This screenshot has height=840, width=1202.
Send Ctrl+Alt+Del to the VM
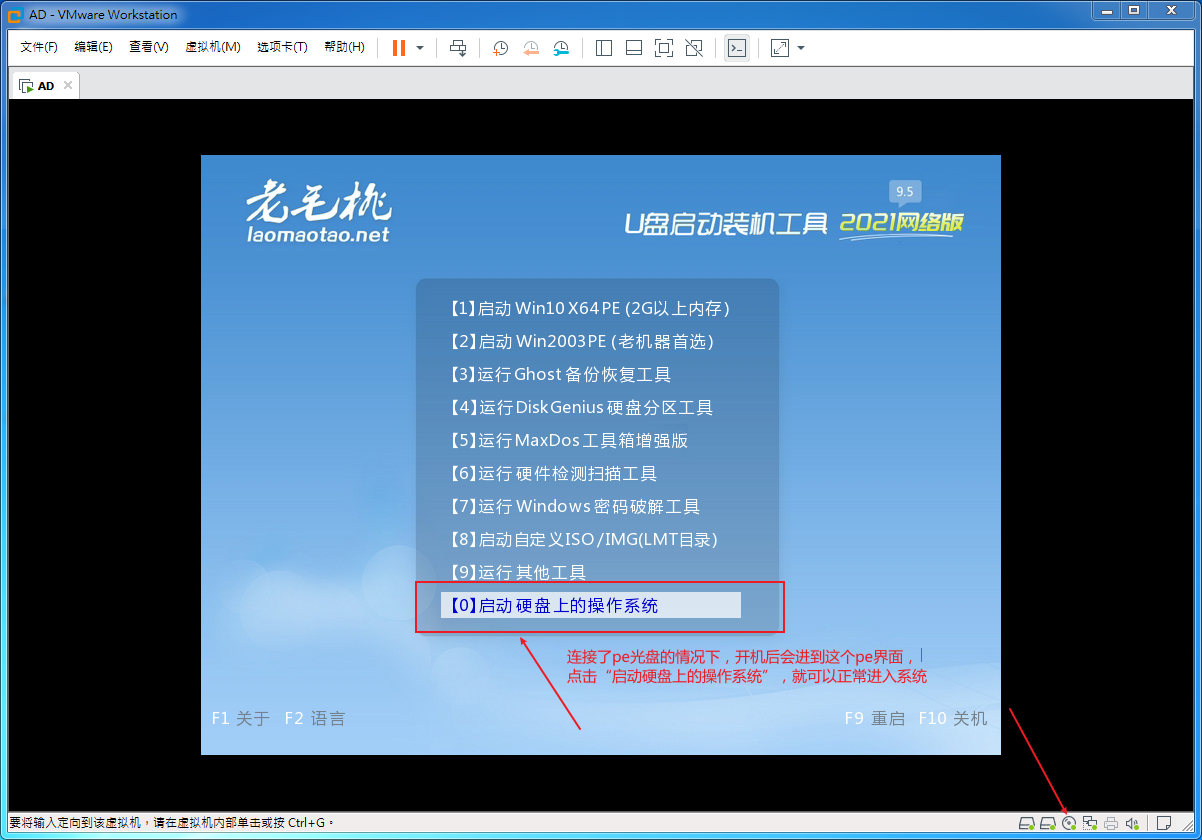[x=458, y=47]
